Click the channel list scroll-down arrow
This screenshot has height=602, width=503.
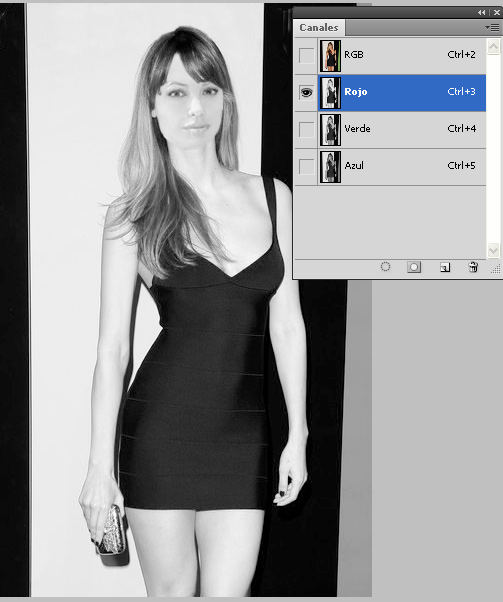tap(493, 250)
